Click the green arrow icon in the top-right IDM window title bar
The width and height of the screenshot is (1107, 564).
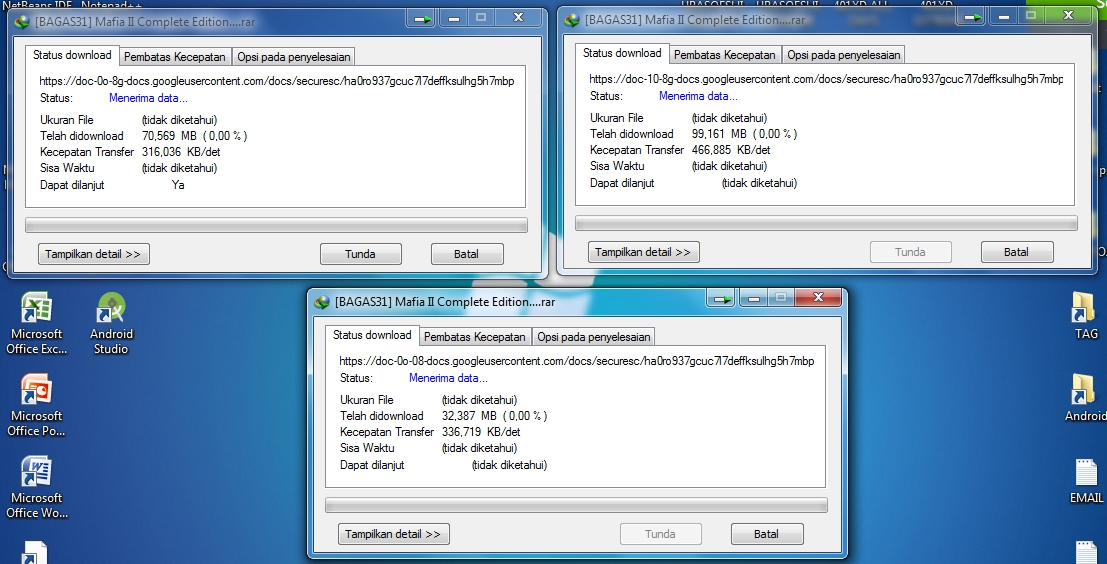coord(972,17)
